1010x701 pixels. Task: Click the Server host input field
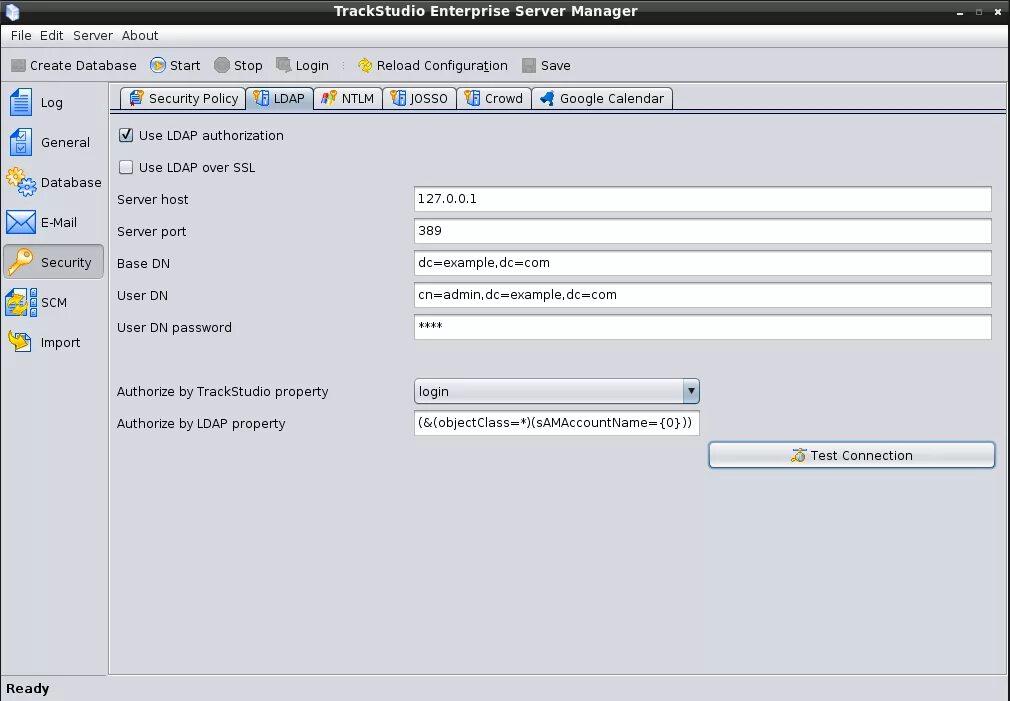(700, 199)
